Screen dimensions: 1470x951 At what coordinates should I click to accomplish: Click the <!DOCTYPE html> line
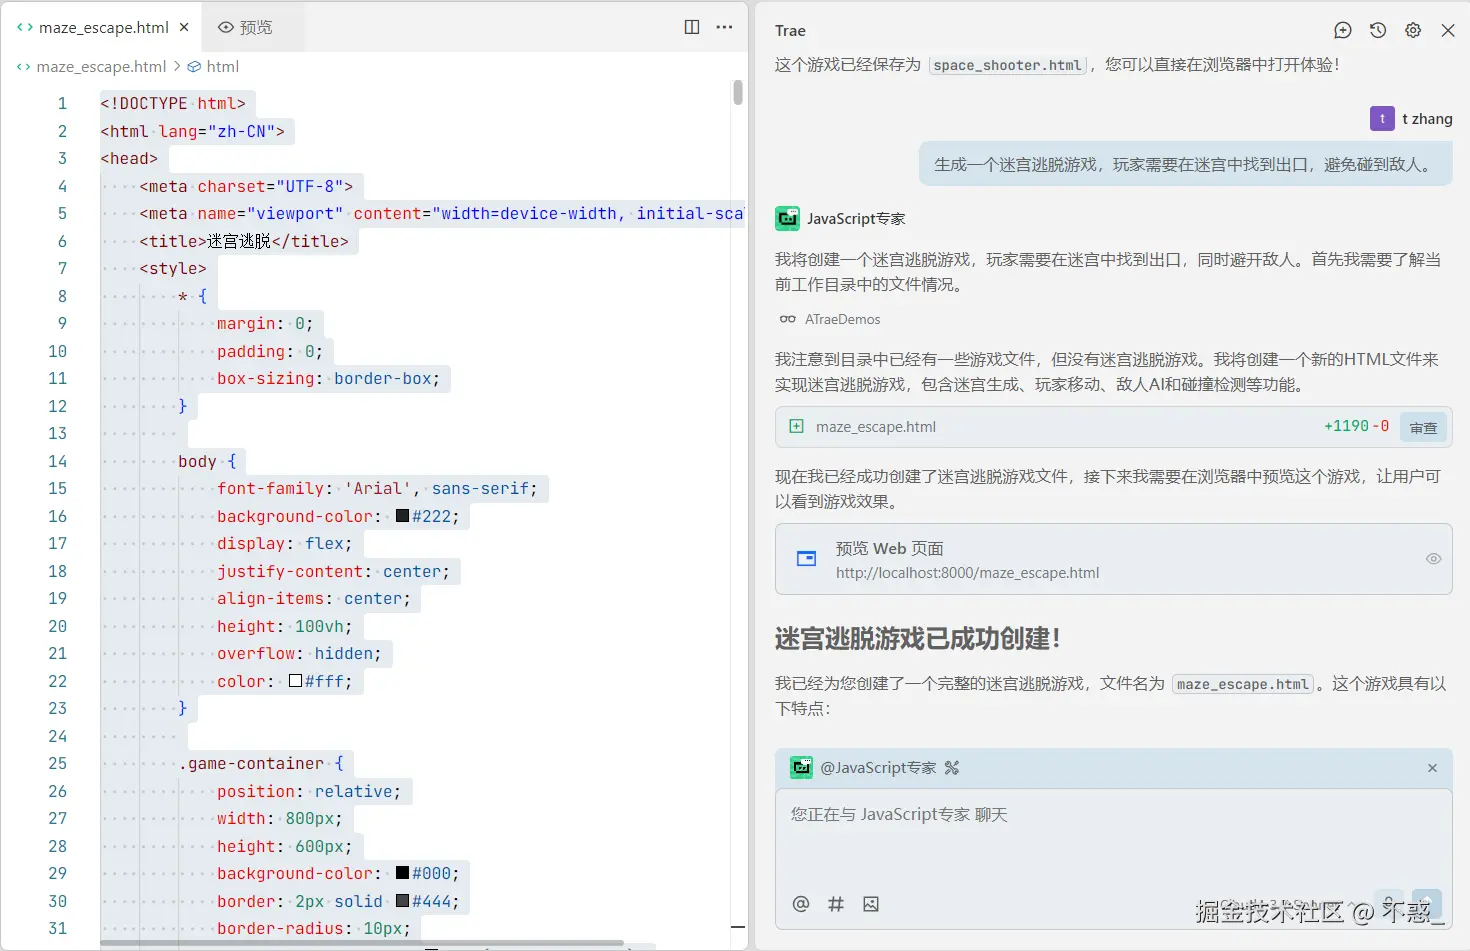pos(172,103)
